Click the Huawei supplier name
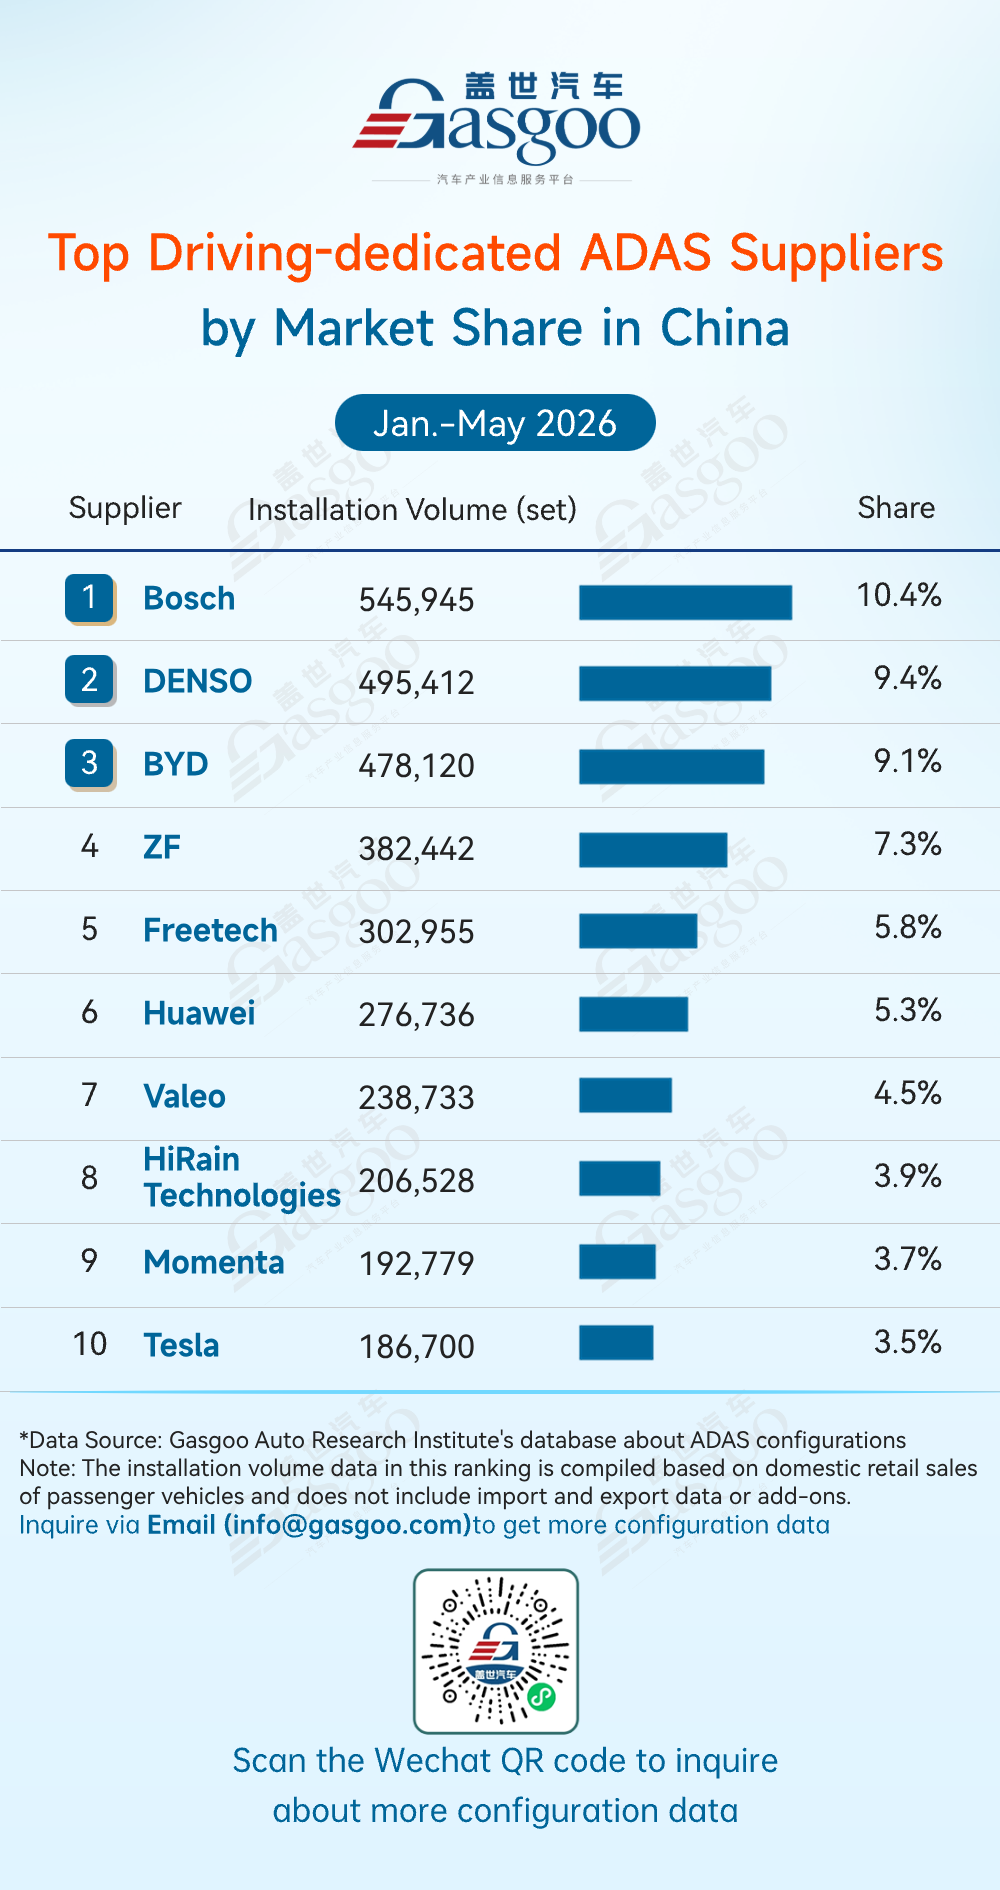 199,1013
